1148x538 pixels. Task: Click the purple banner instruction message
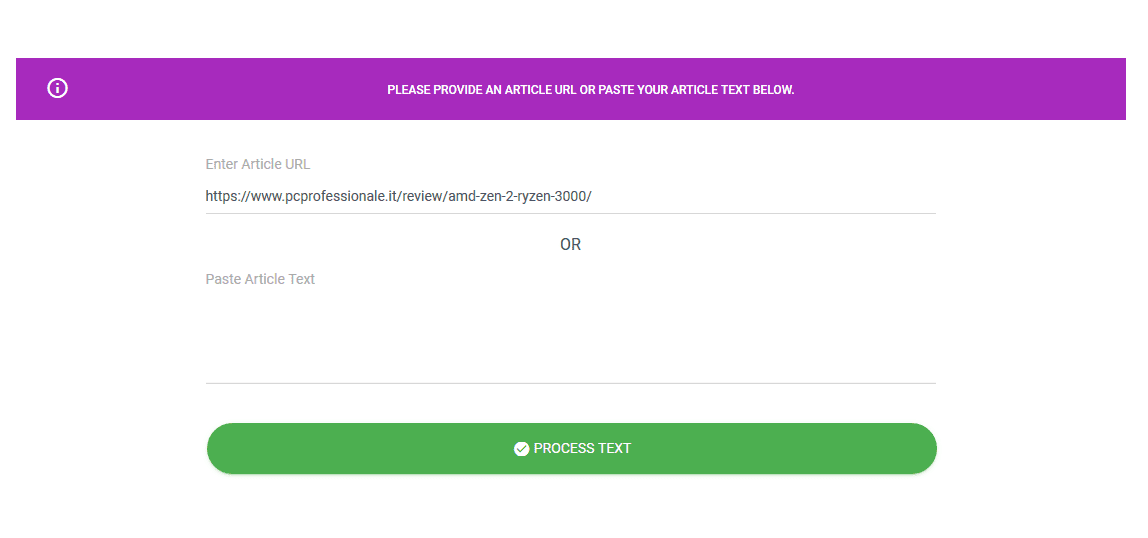[590, 90]
